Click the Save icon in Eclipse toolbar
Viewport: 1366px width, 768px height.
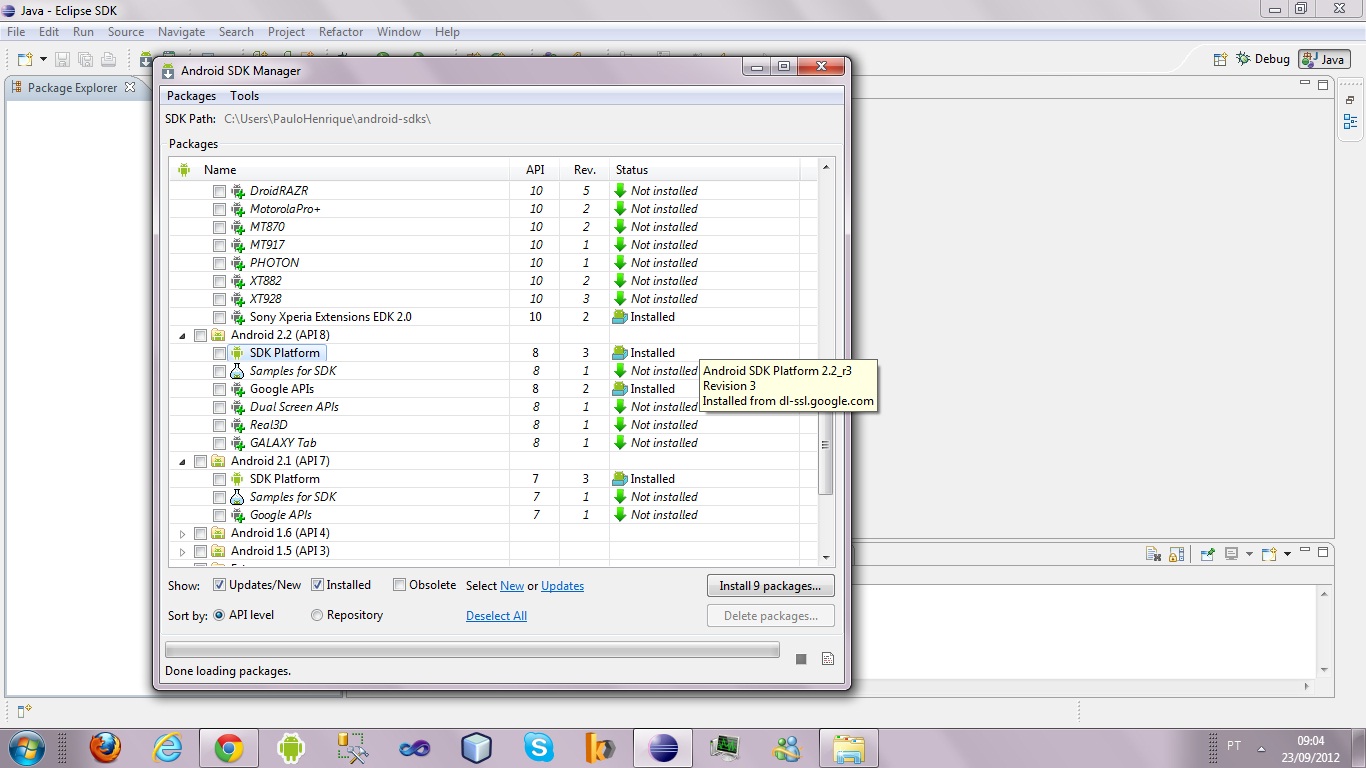tap(62, 60)
